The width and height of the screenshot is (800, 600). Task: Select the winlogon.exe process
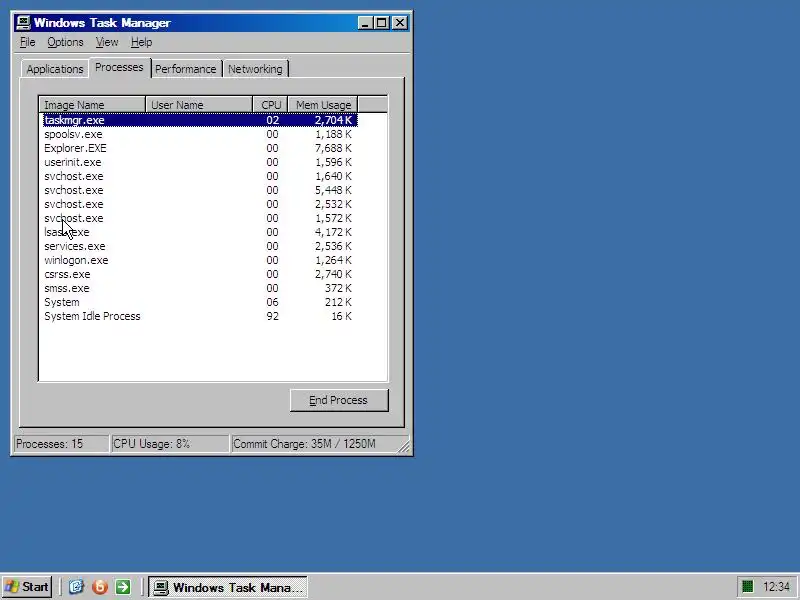coord(200,260)
